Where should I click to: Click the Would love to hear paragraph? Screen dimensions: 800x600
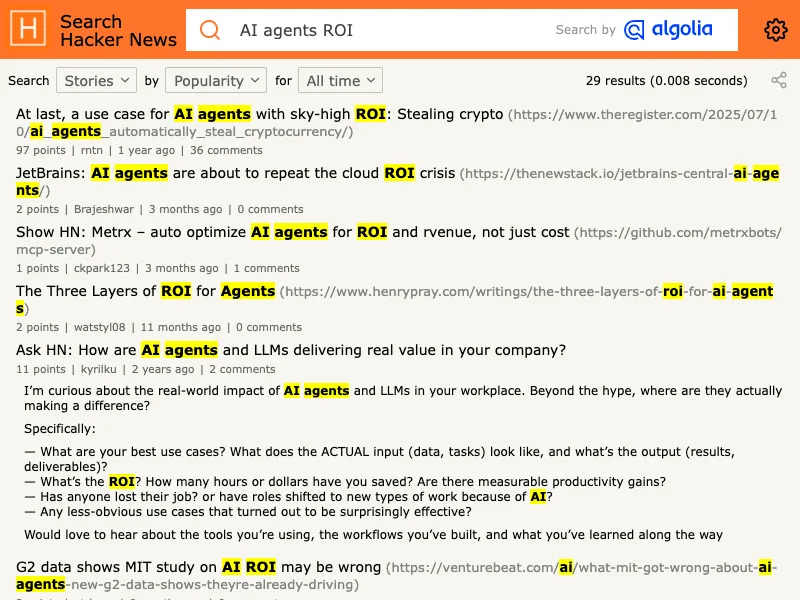coord(373,535)
